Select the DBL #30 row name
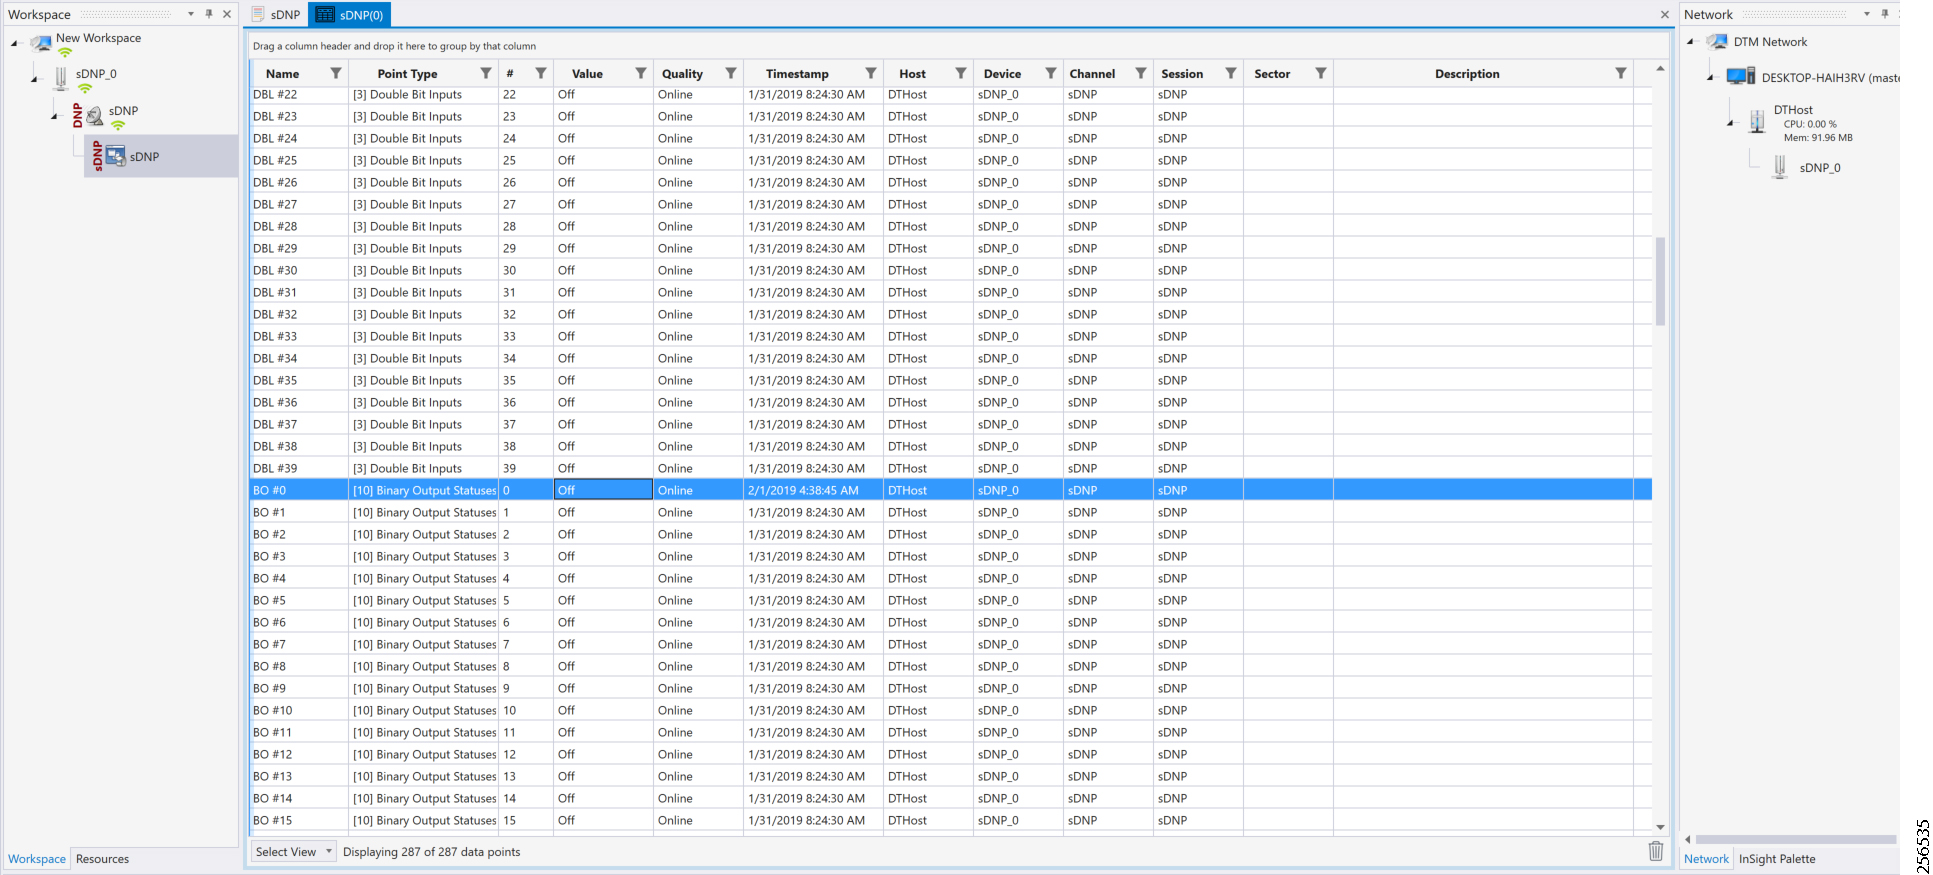1933x875 pixels. point(275,270)
